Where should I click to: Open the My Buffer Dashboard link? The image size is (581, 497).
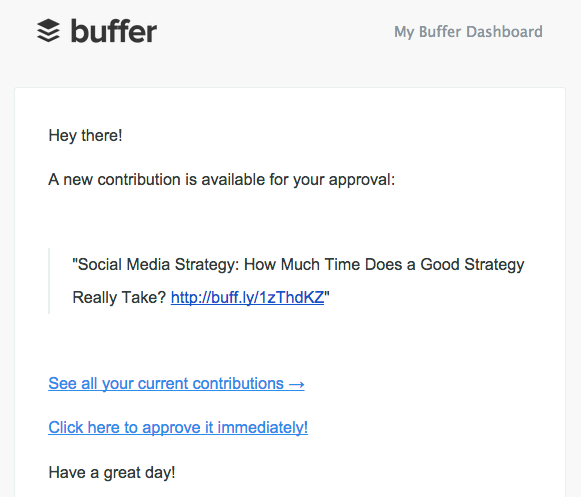(468, 32)
